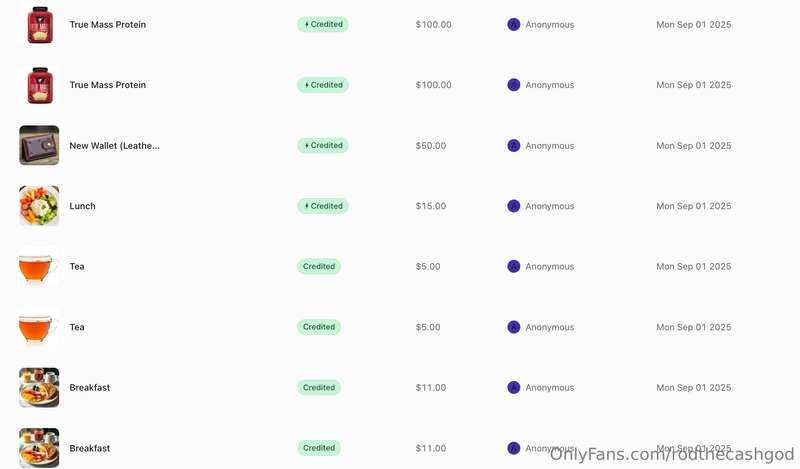Image resolution: width=800 pixels, height=469 pixels.
Task: Open the first Breakfast pancake thumbnail
Action: pyautogui.click(x=39, y=387)
